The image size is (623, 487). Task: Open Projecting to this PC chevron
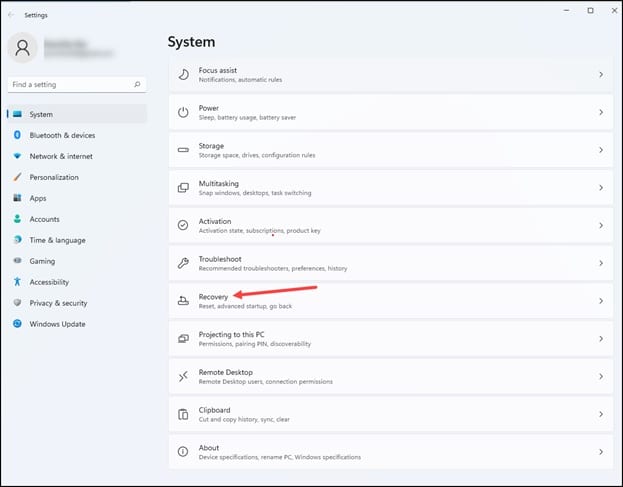click(x=600, y=339)
